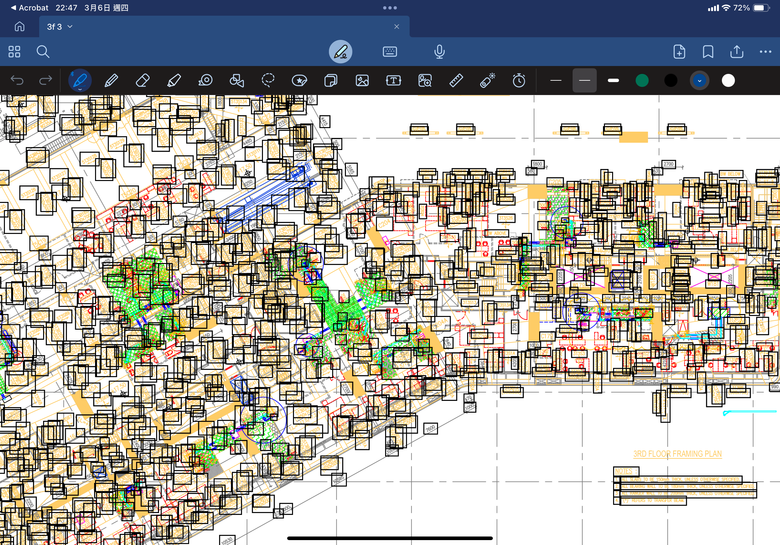Start audio recording with microphone
780x545 pixels.
(439, 52)
